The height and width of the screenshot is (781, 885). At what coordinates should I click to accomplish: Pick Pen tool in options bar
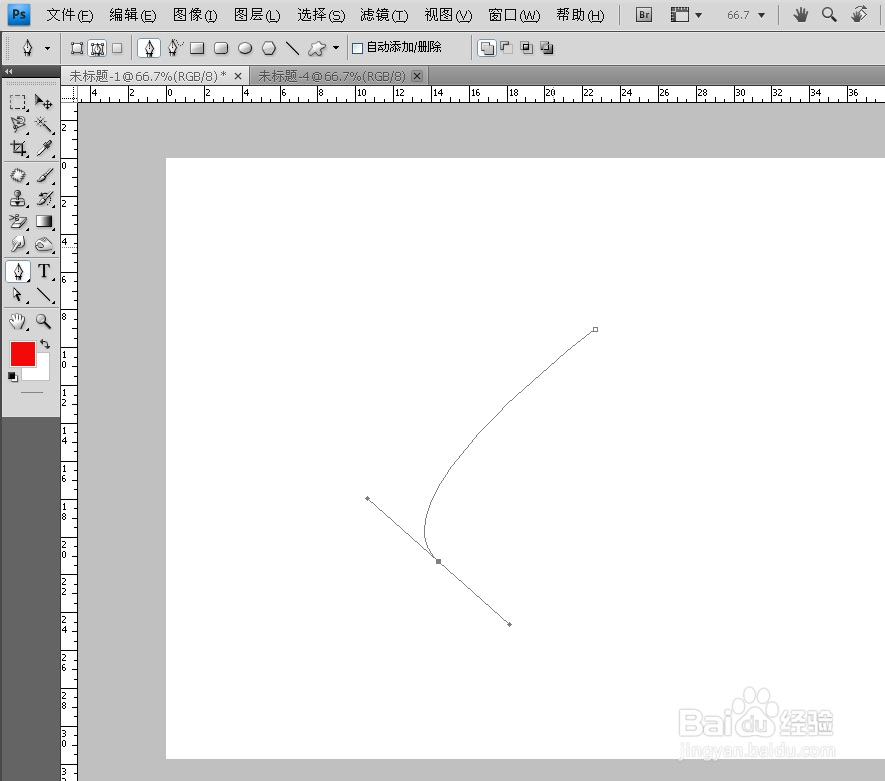149,48
